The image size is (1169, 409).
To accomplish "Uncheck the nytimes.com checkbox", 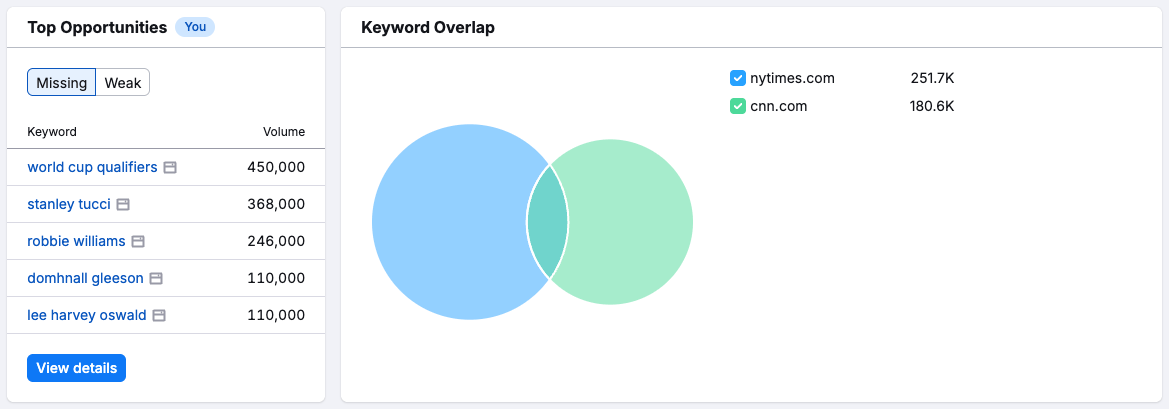I will (x=737, y=78).
